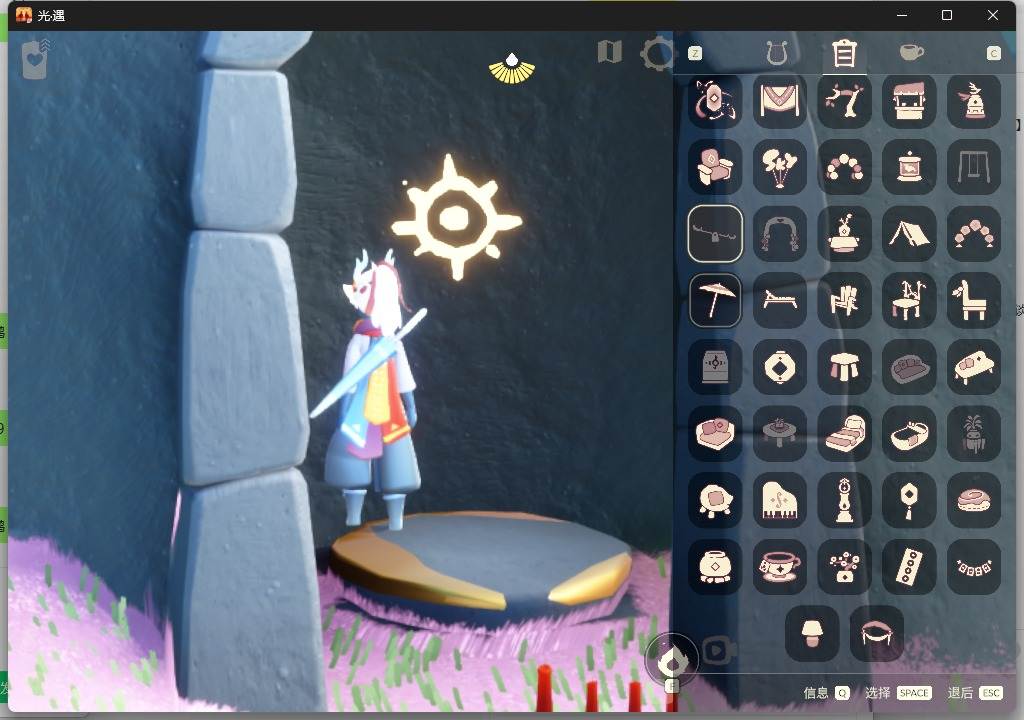Screen dimensions: 1024x720
Task: Select the grand piano prop
Action: (x=780, y=500)
